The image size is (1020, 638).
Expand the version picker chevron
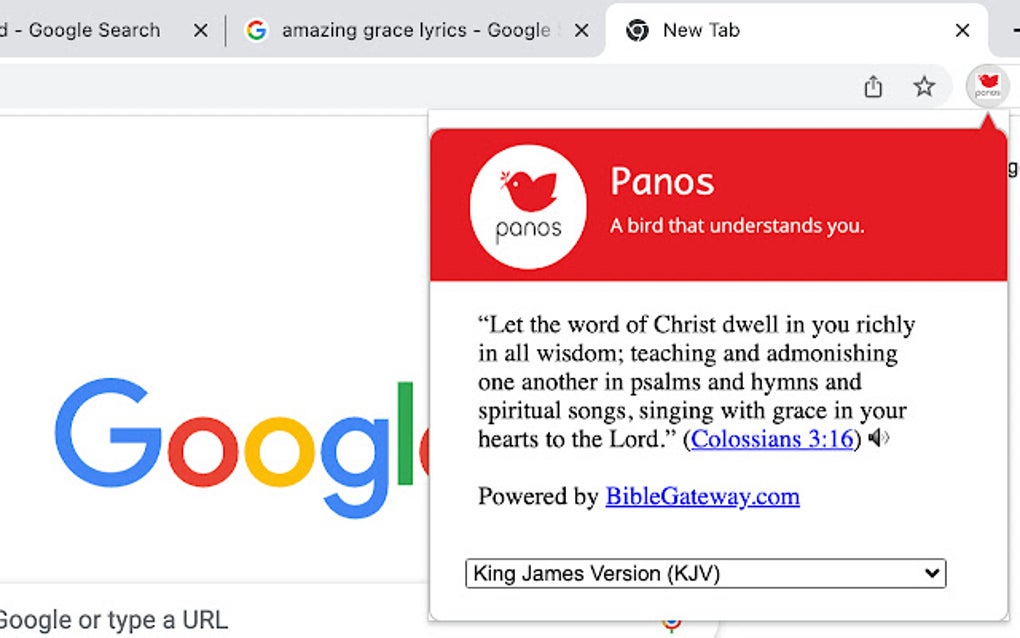pos(931,573)
